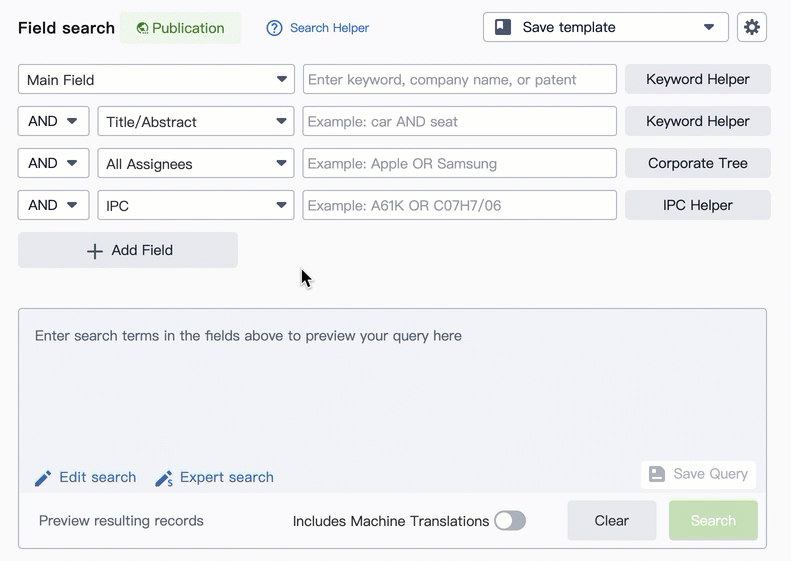Expand the Save template dropdown
The image size is (791, 561).
(x=708, y=28)
